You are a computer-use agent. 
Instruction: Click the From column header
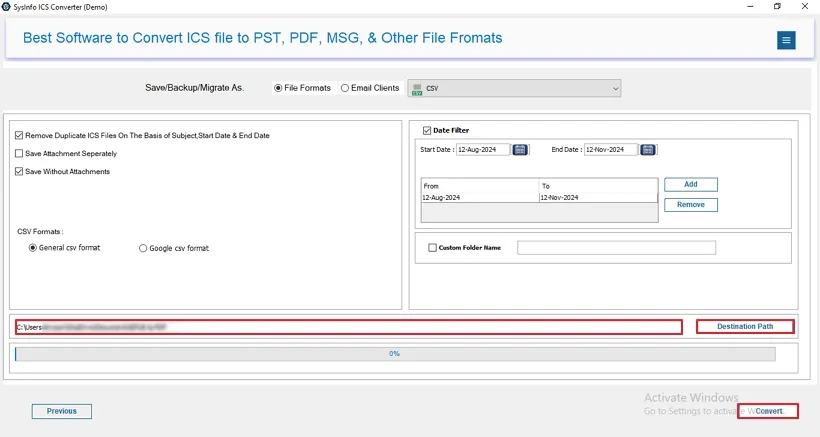(x=480, y=186)
